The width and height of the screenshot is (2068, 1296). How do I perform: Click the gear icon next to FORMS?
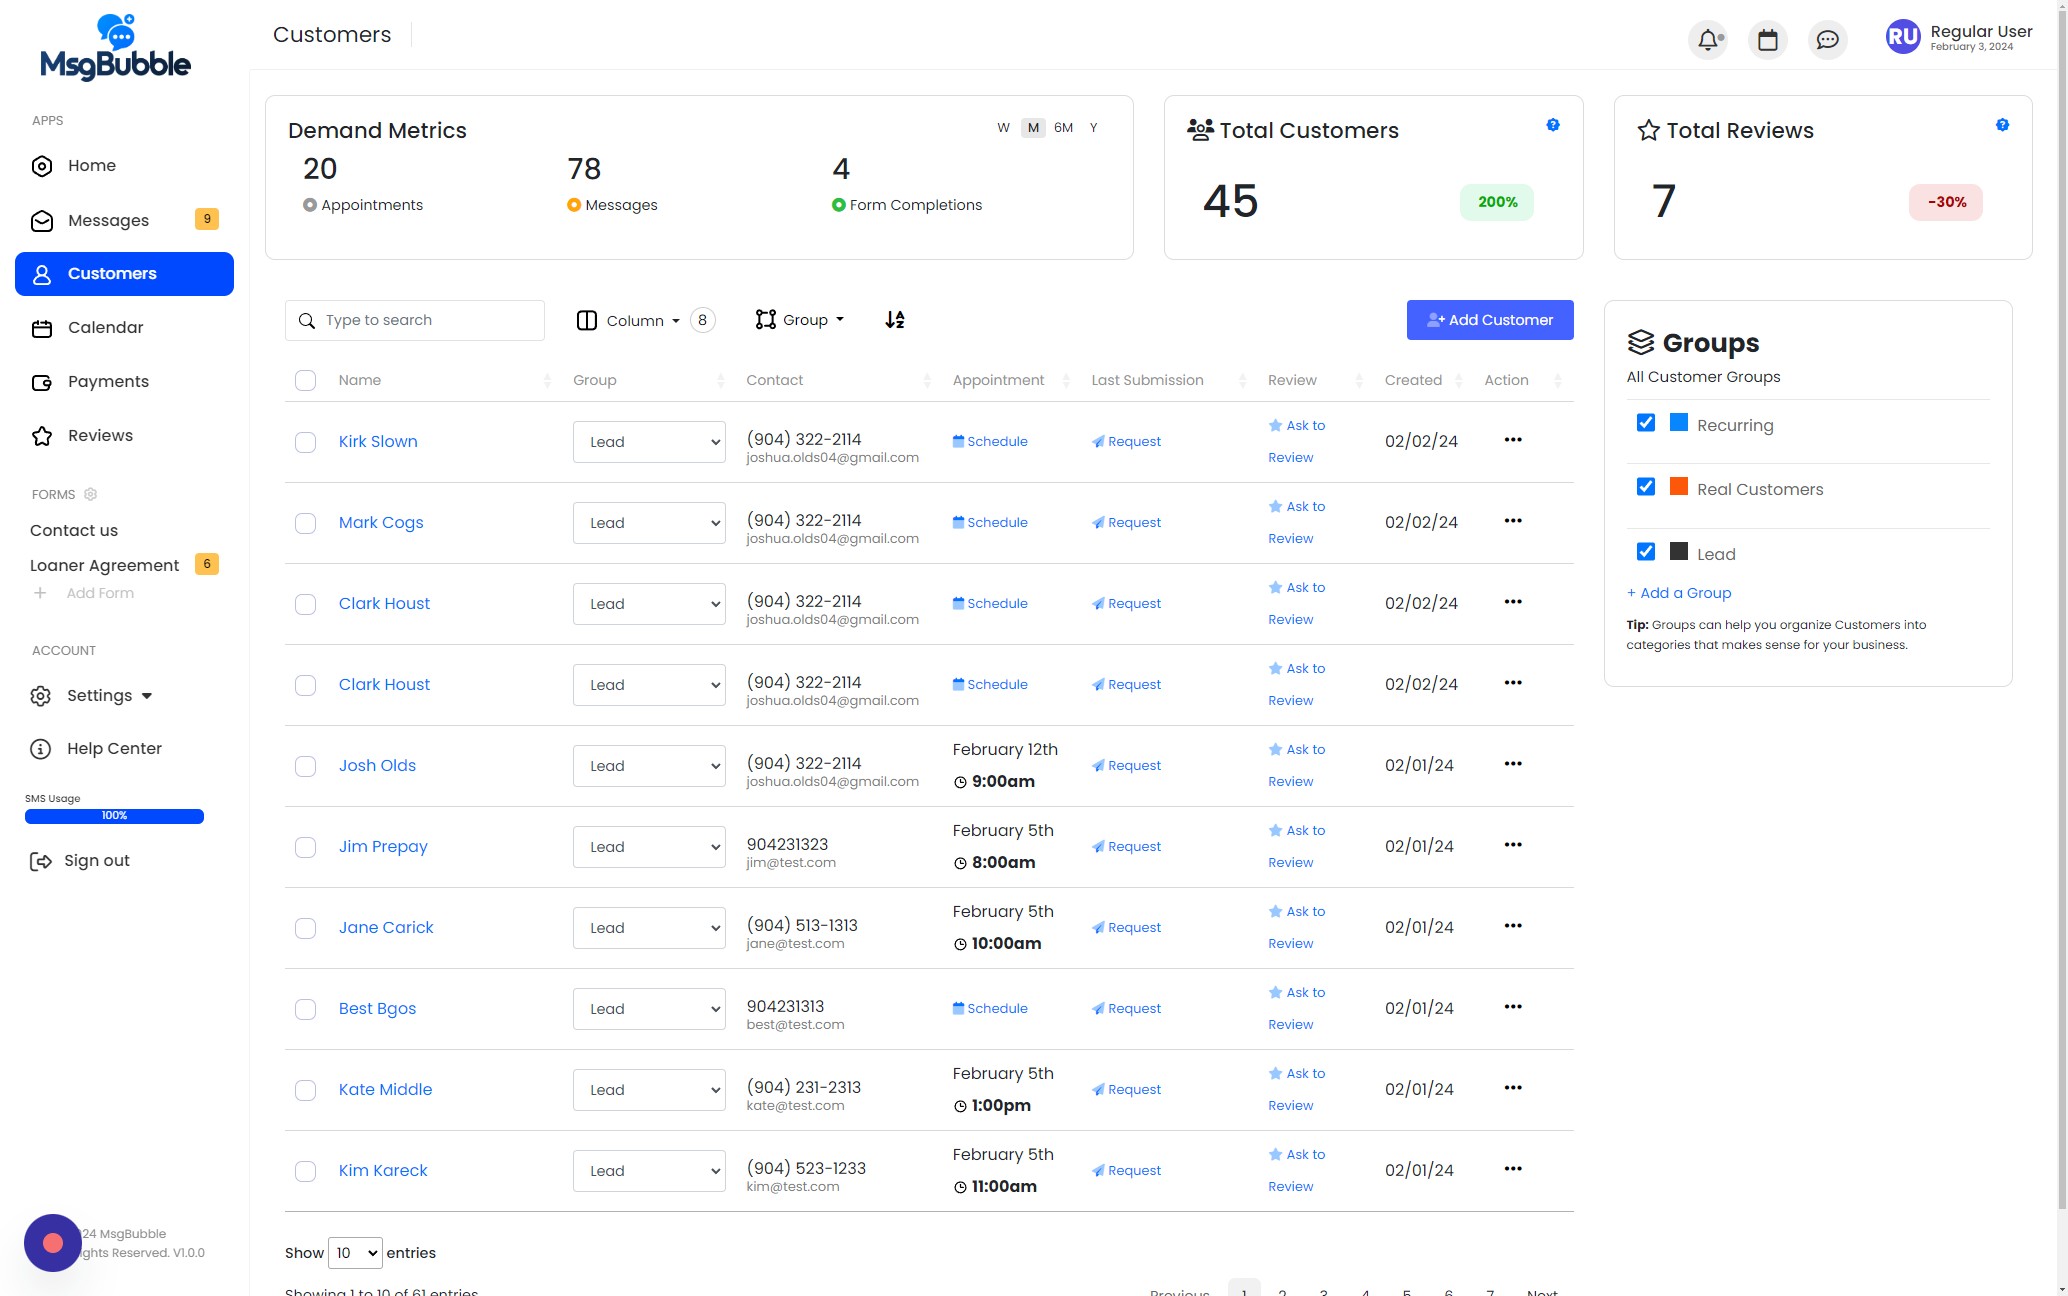pos(90,494)
